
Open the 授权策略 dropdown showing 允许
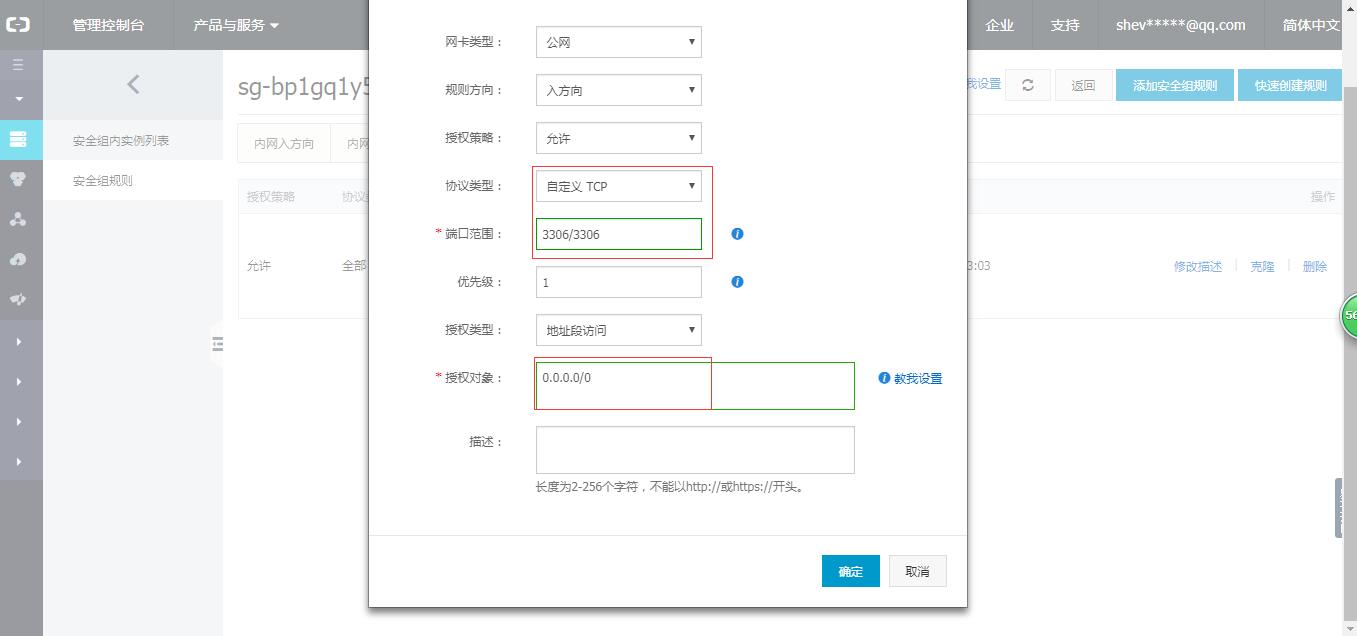(x=619, y=138)
